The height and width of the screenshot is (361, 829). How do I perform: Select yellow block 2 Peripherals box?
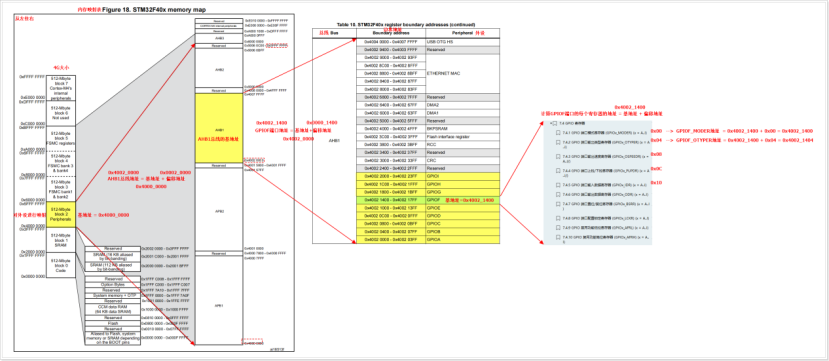pyautogui.click(x=61, y=214)
